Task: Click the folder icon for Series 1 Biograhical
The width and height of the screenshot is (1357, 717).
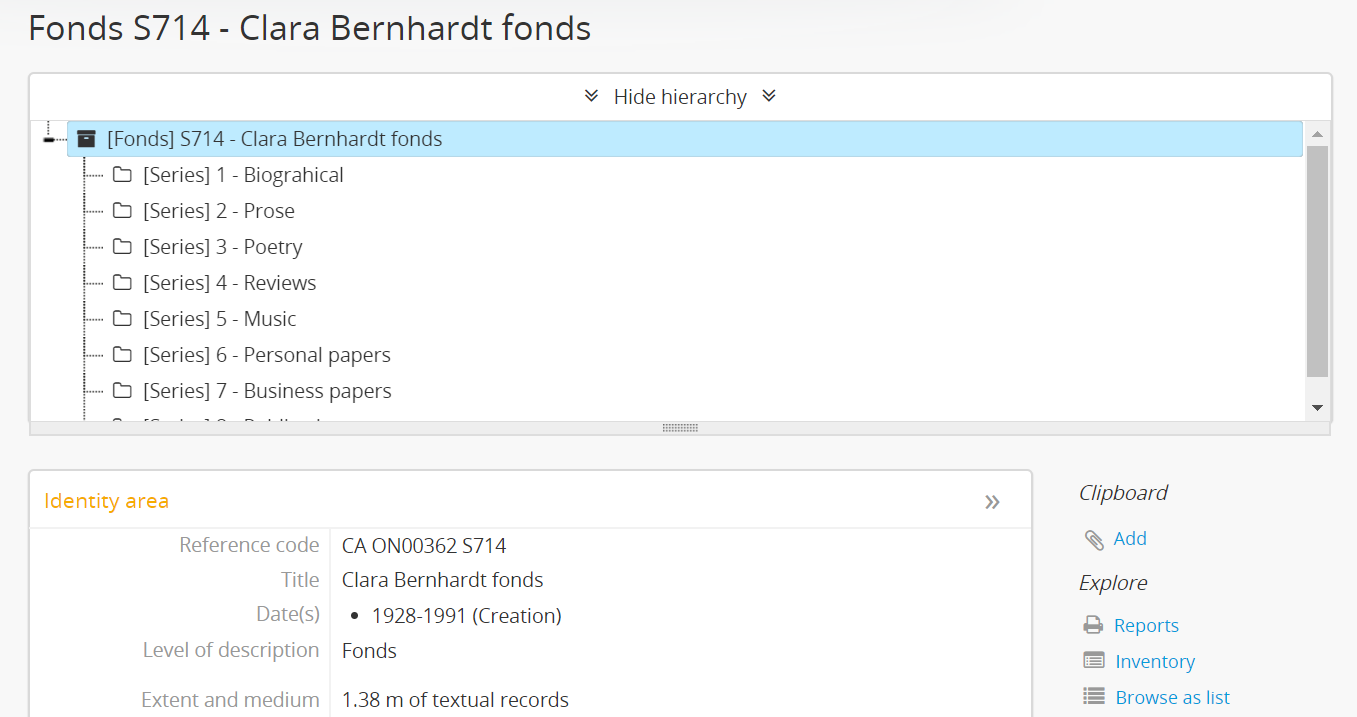Action: tap(122, 175)
